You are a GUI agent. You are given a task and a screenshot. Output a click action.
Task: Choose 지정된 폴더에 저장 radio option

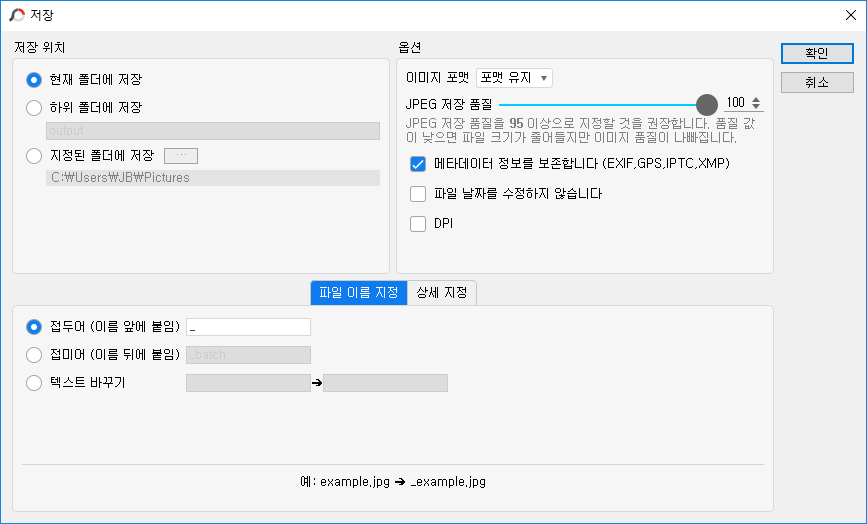(34, 156)
